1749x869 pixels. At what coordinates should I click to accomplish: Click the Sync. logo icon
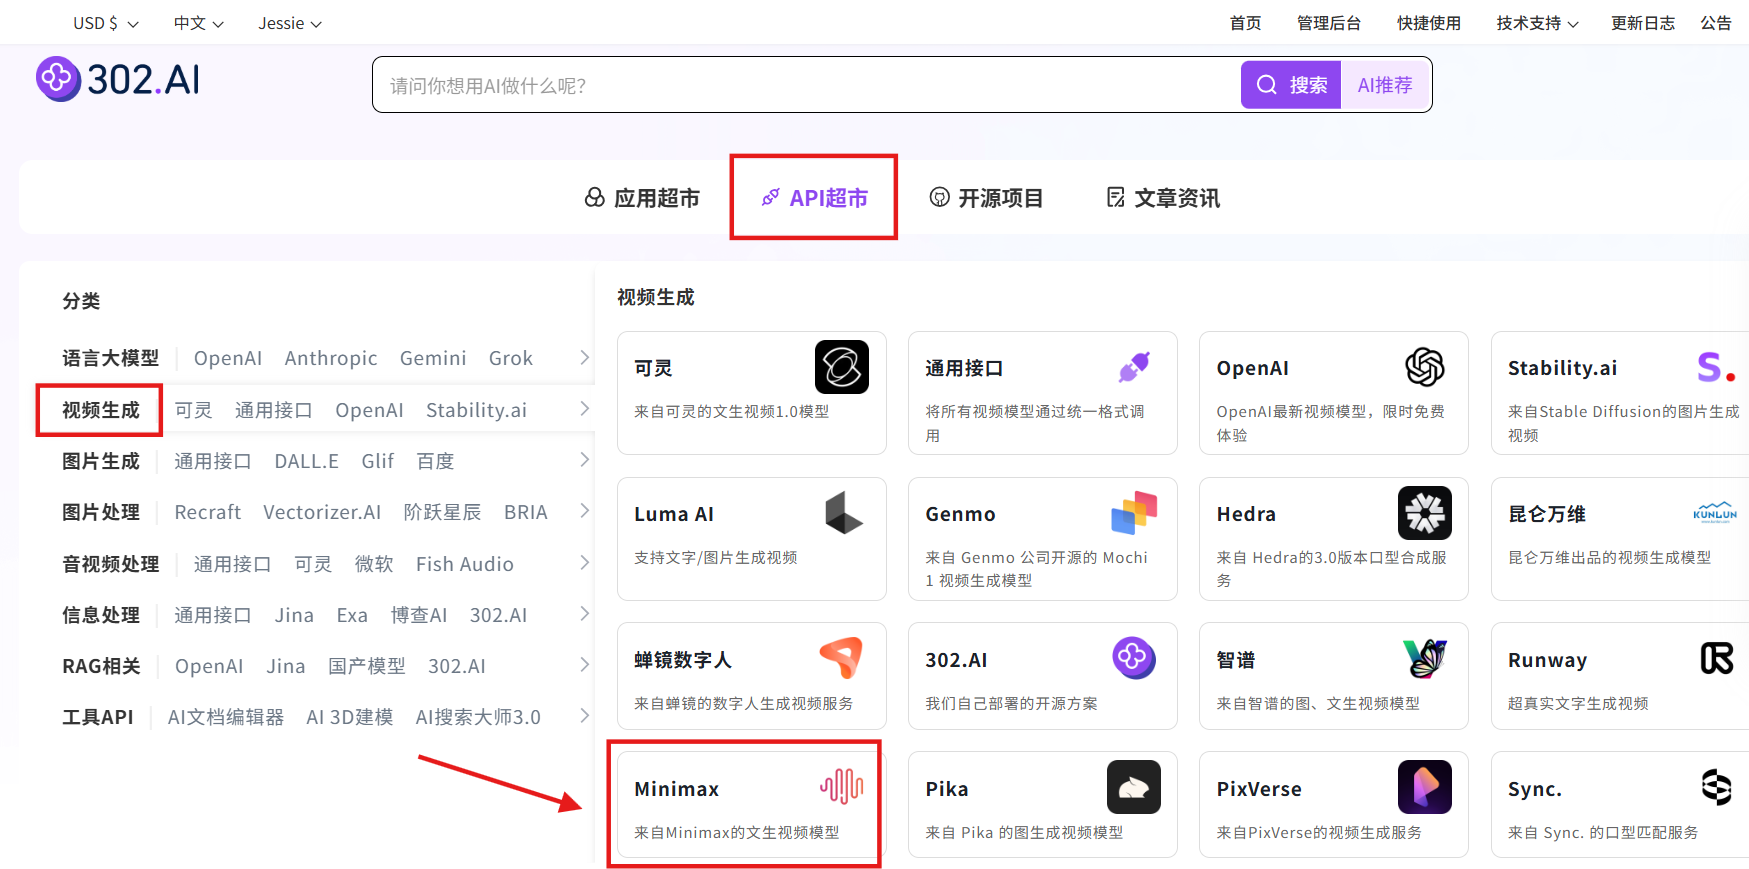coord(1717,787)
